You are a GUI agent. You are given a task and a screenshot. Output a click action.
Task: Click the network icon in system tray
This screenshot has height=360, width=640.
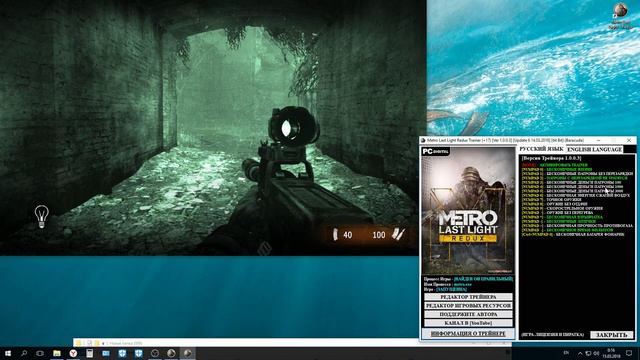(588, 353)
